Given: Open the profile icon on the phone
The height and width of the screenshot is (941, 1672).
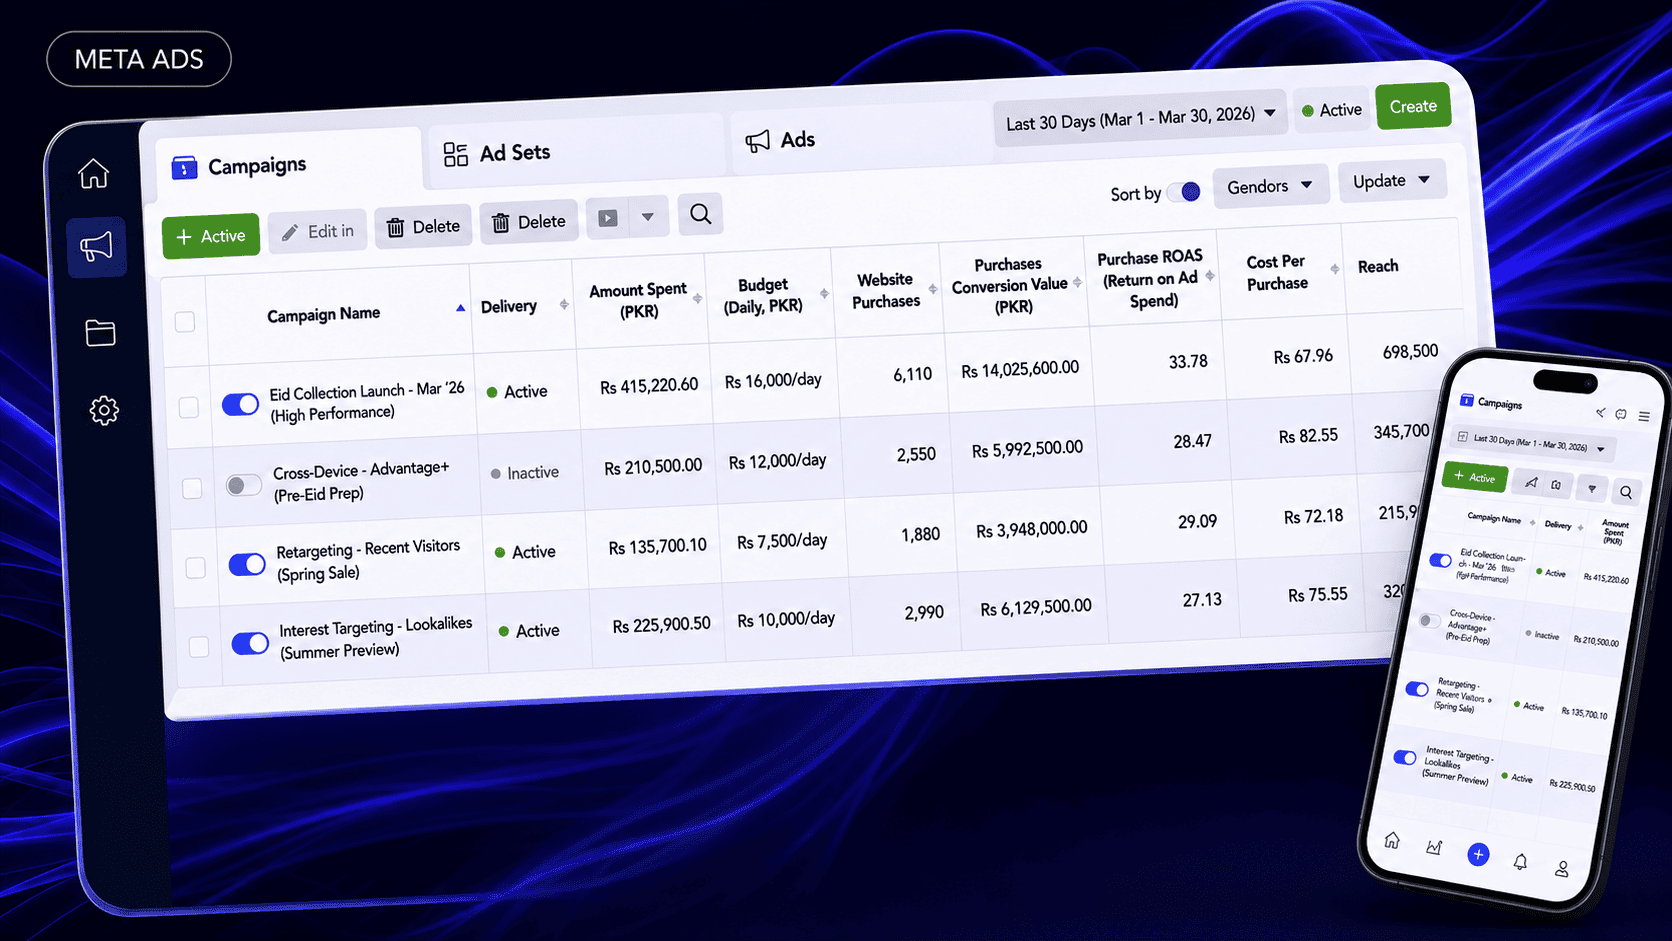Looking at the screenshot, I should point(1562,868).
